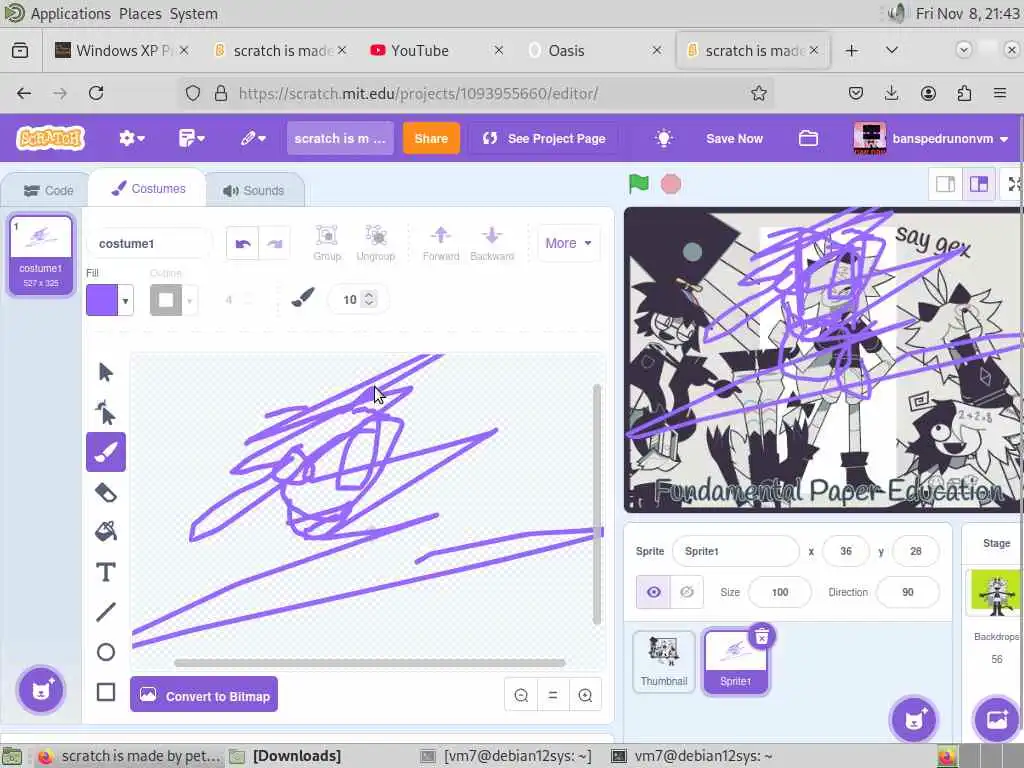The image size is (1024, 768).
Task: Expand the More dropdown
Action: click(x=568, y=244)
